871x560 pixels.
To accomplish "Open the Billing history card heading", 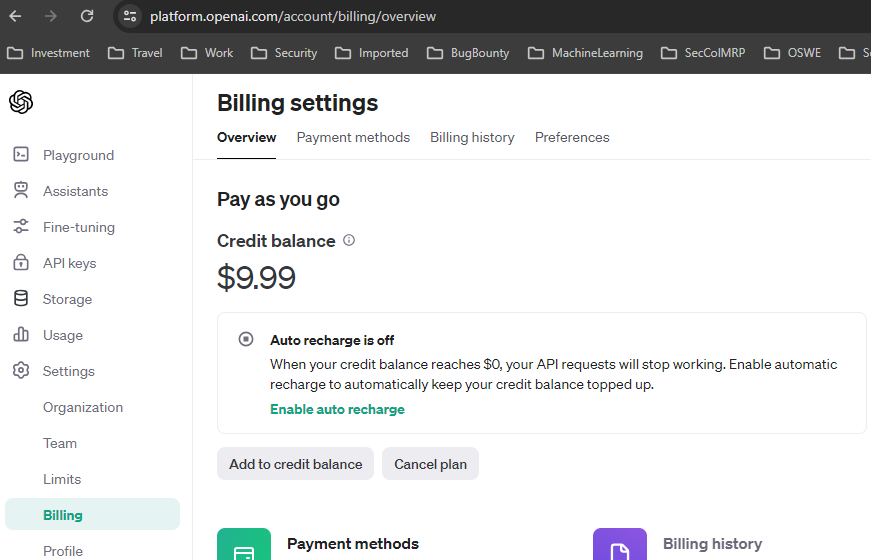I will (x=713, y=543).
